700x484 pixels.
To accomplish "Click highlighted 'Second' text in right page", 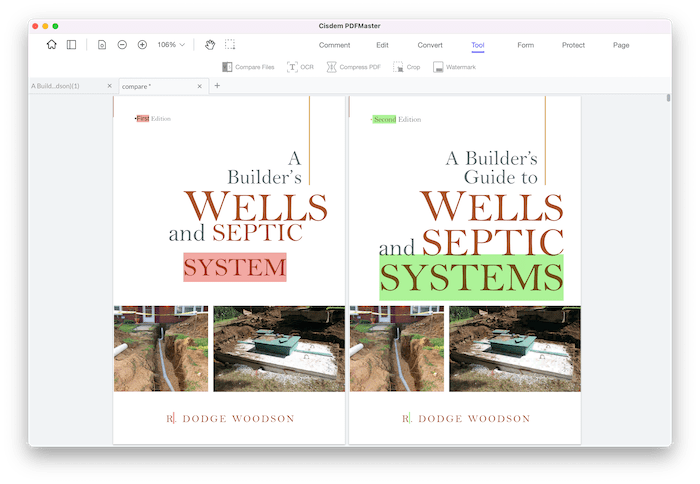I will [x=384, y=119].
